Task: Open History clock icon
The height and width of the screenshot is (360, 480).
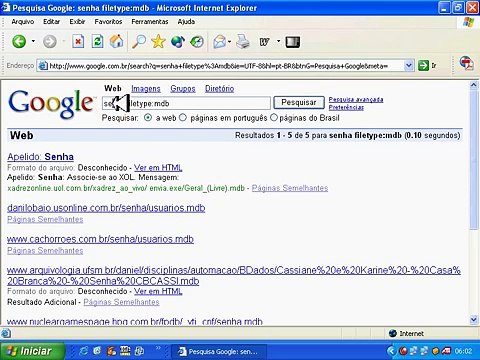Action: tap(197, 42)
